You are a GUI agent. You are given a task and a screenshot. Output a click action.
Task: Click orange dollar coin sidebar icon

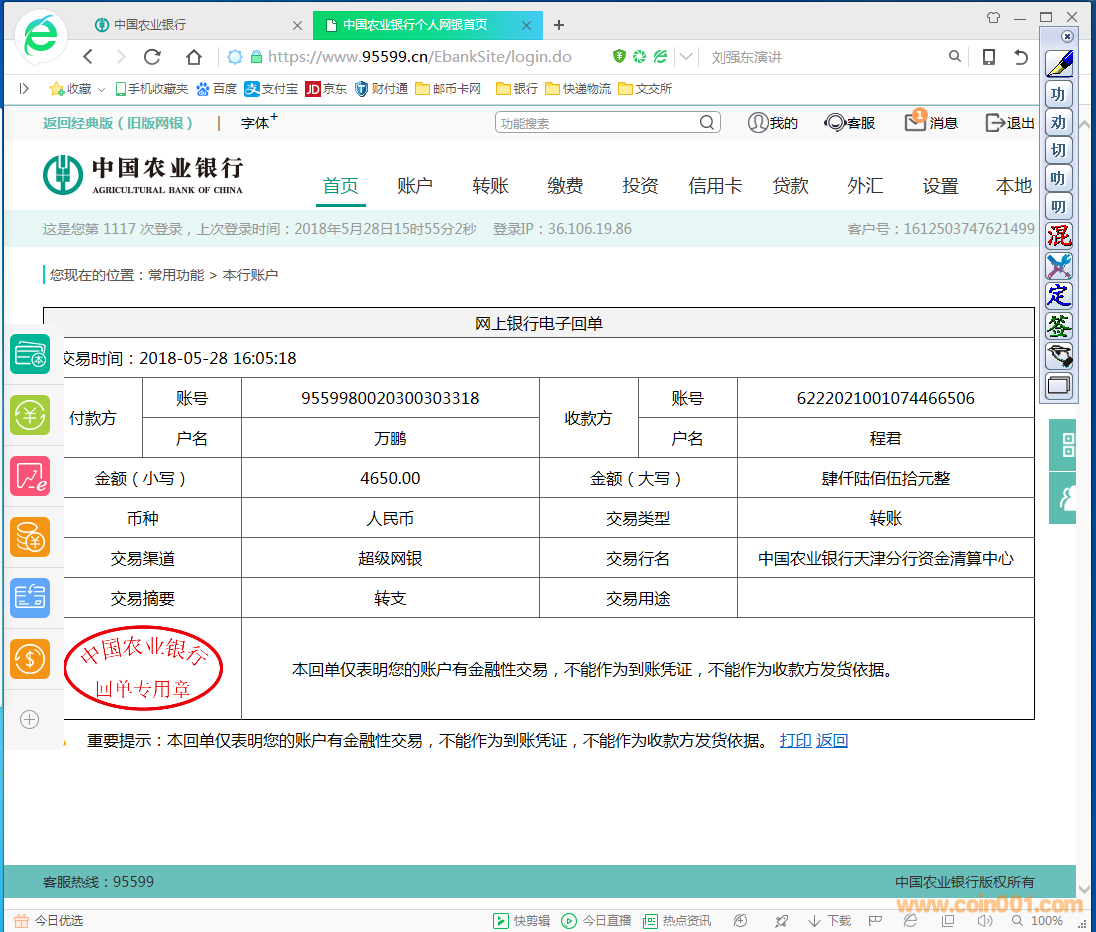tap(30, 659)
